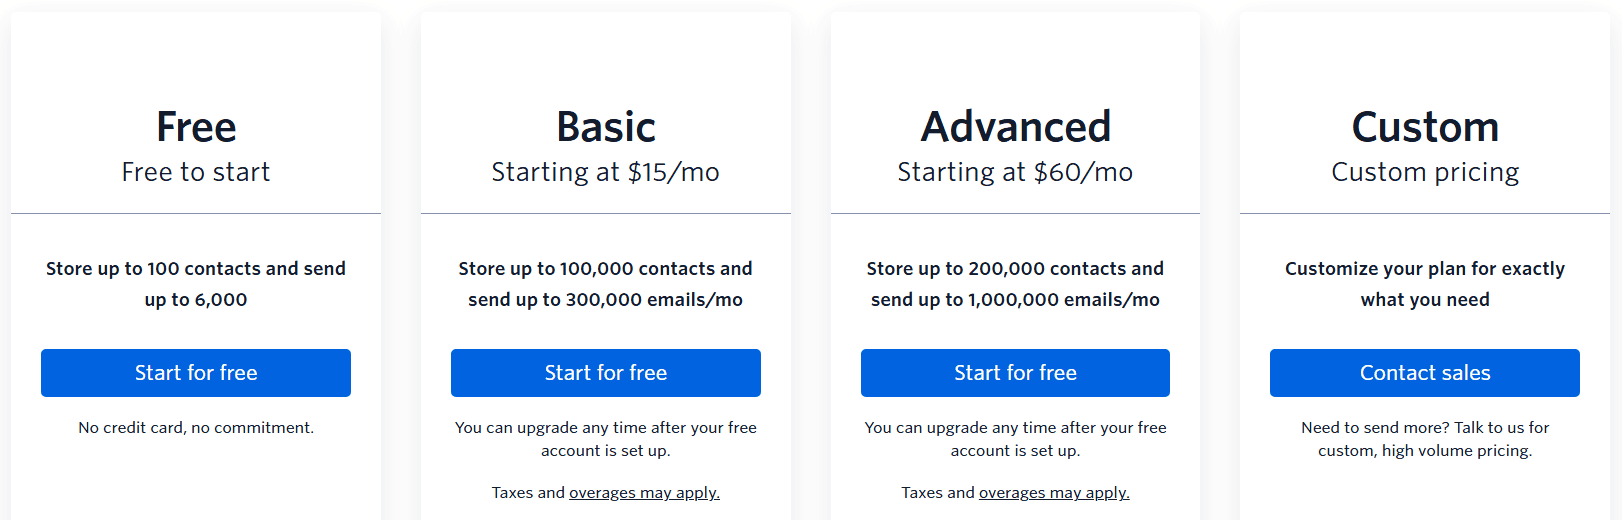Select the Basic plan heading
This screenshot has width=1622, height=520.
[606, 127]
